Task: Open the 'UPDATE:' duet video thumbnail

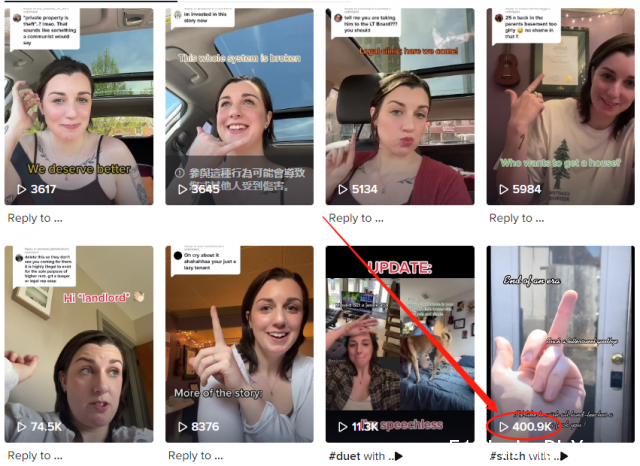Action: point(400,344)
